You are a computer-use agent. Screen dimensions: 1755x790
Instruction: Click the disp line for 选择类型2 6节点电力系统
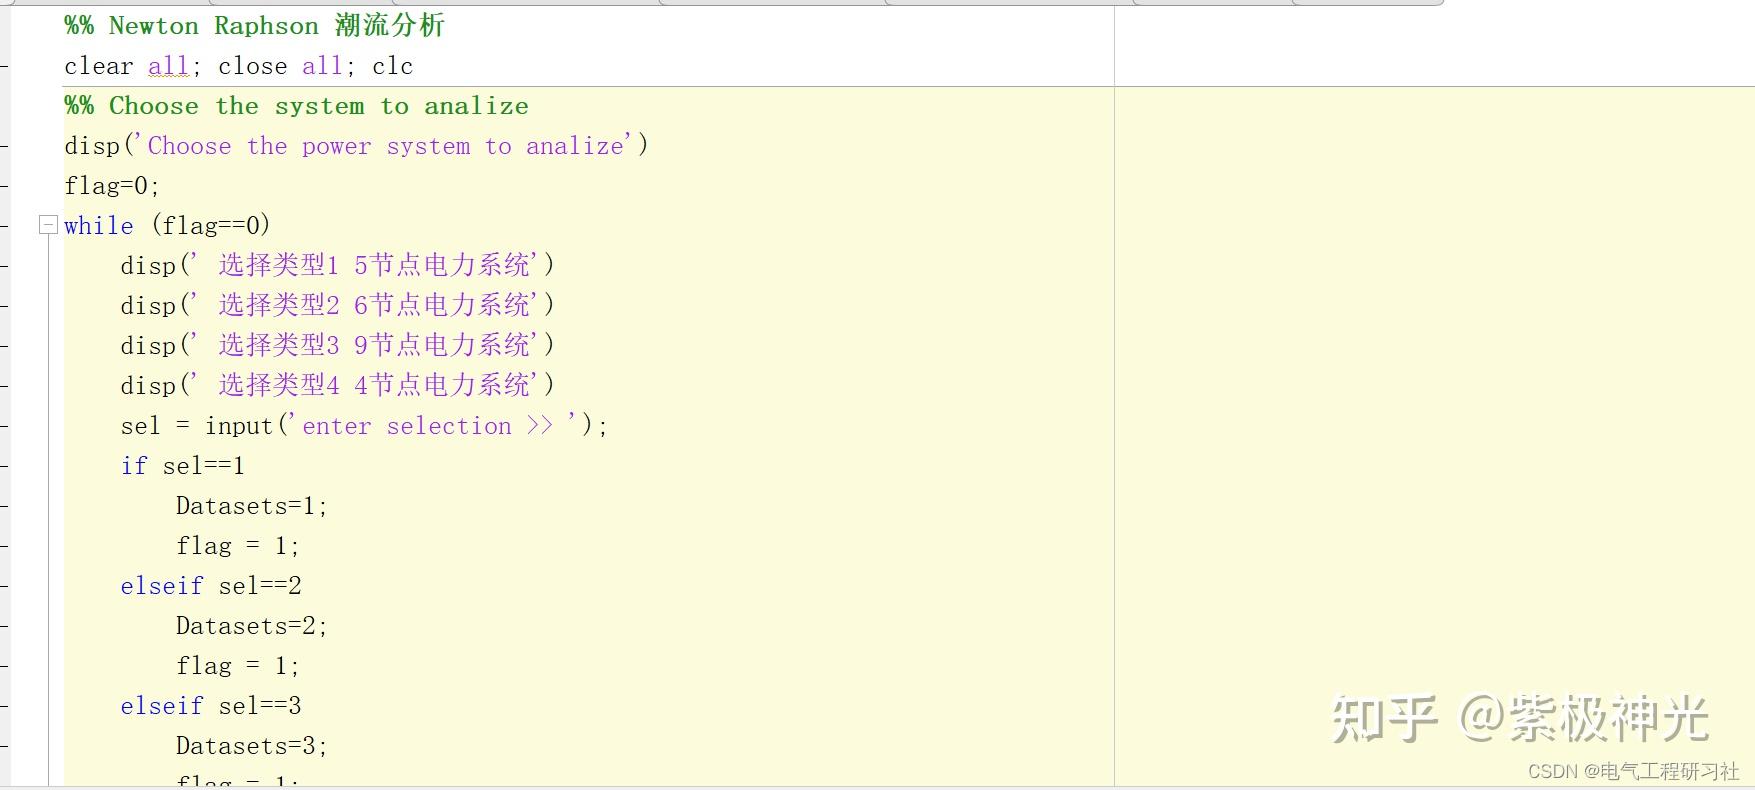[337, 305]
